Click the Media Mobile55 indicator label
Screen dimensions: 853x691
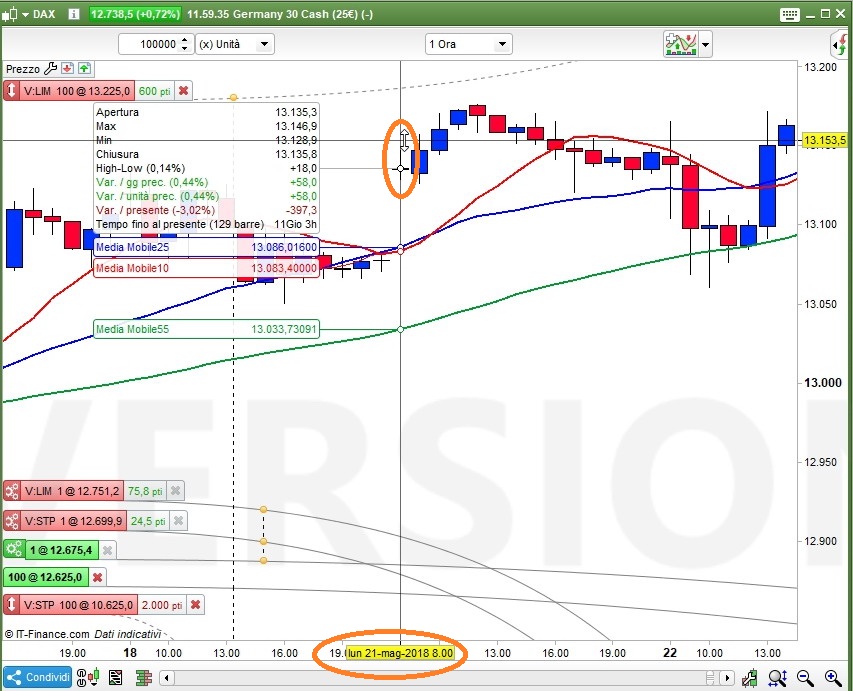[x=206, y=329]
